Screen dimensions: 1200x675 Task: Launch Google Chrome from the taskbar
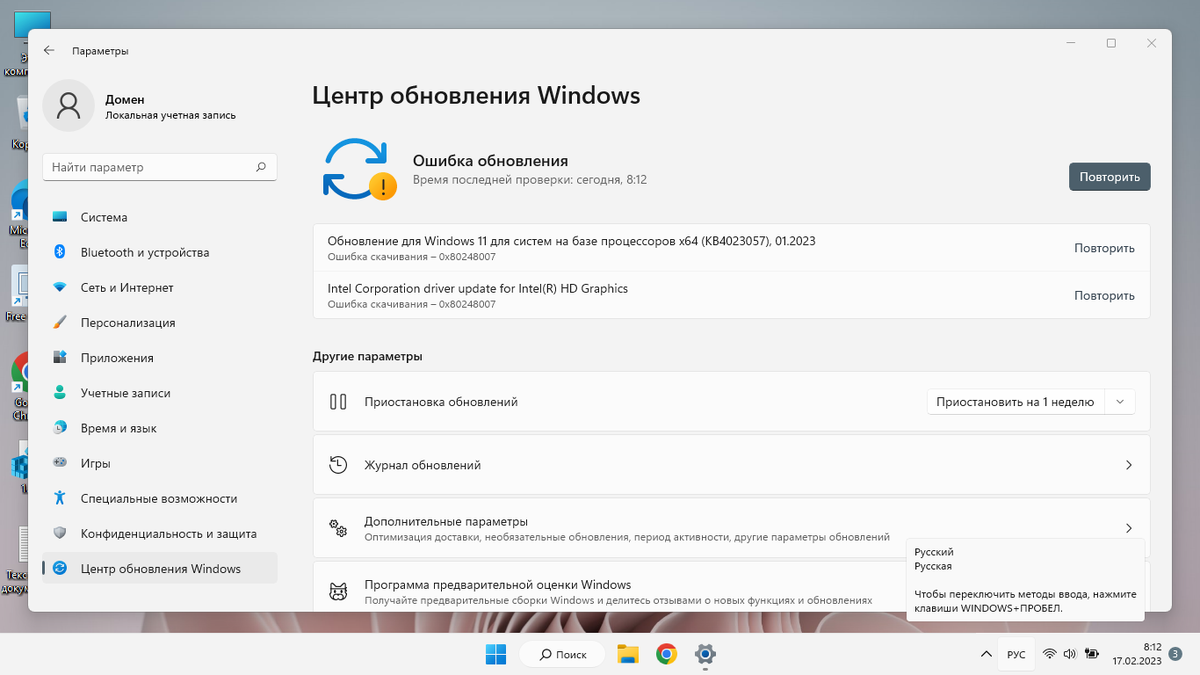(x=666, y=654)
